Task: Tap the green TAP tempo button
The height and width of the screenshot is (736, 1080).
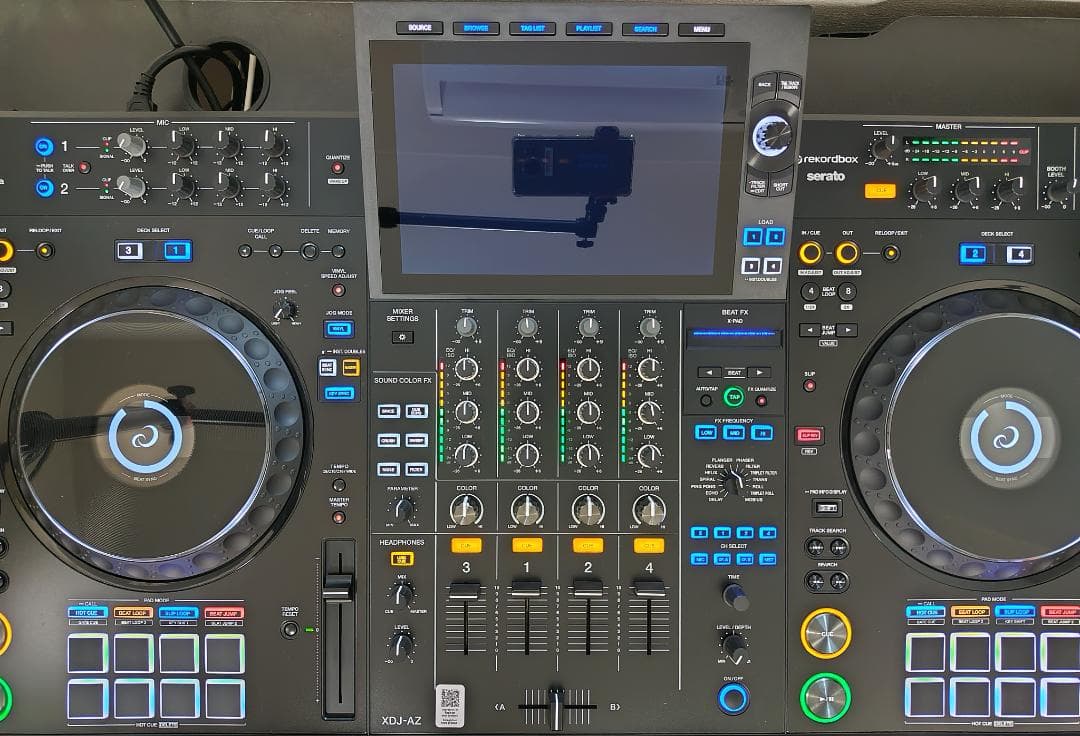Action: pos(734,397)
